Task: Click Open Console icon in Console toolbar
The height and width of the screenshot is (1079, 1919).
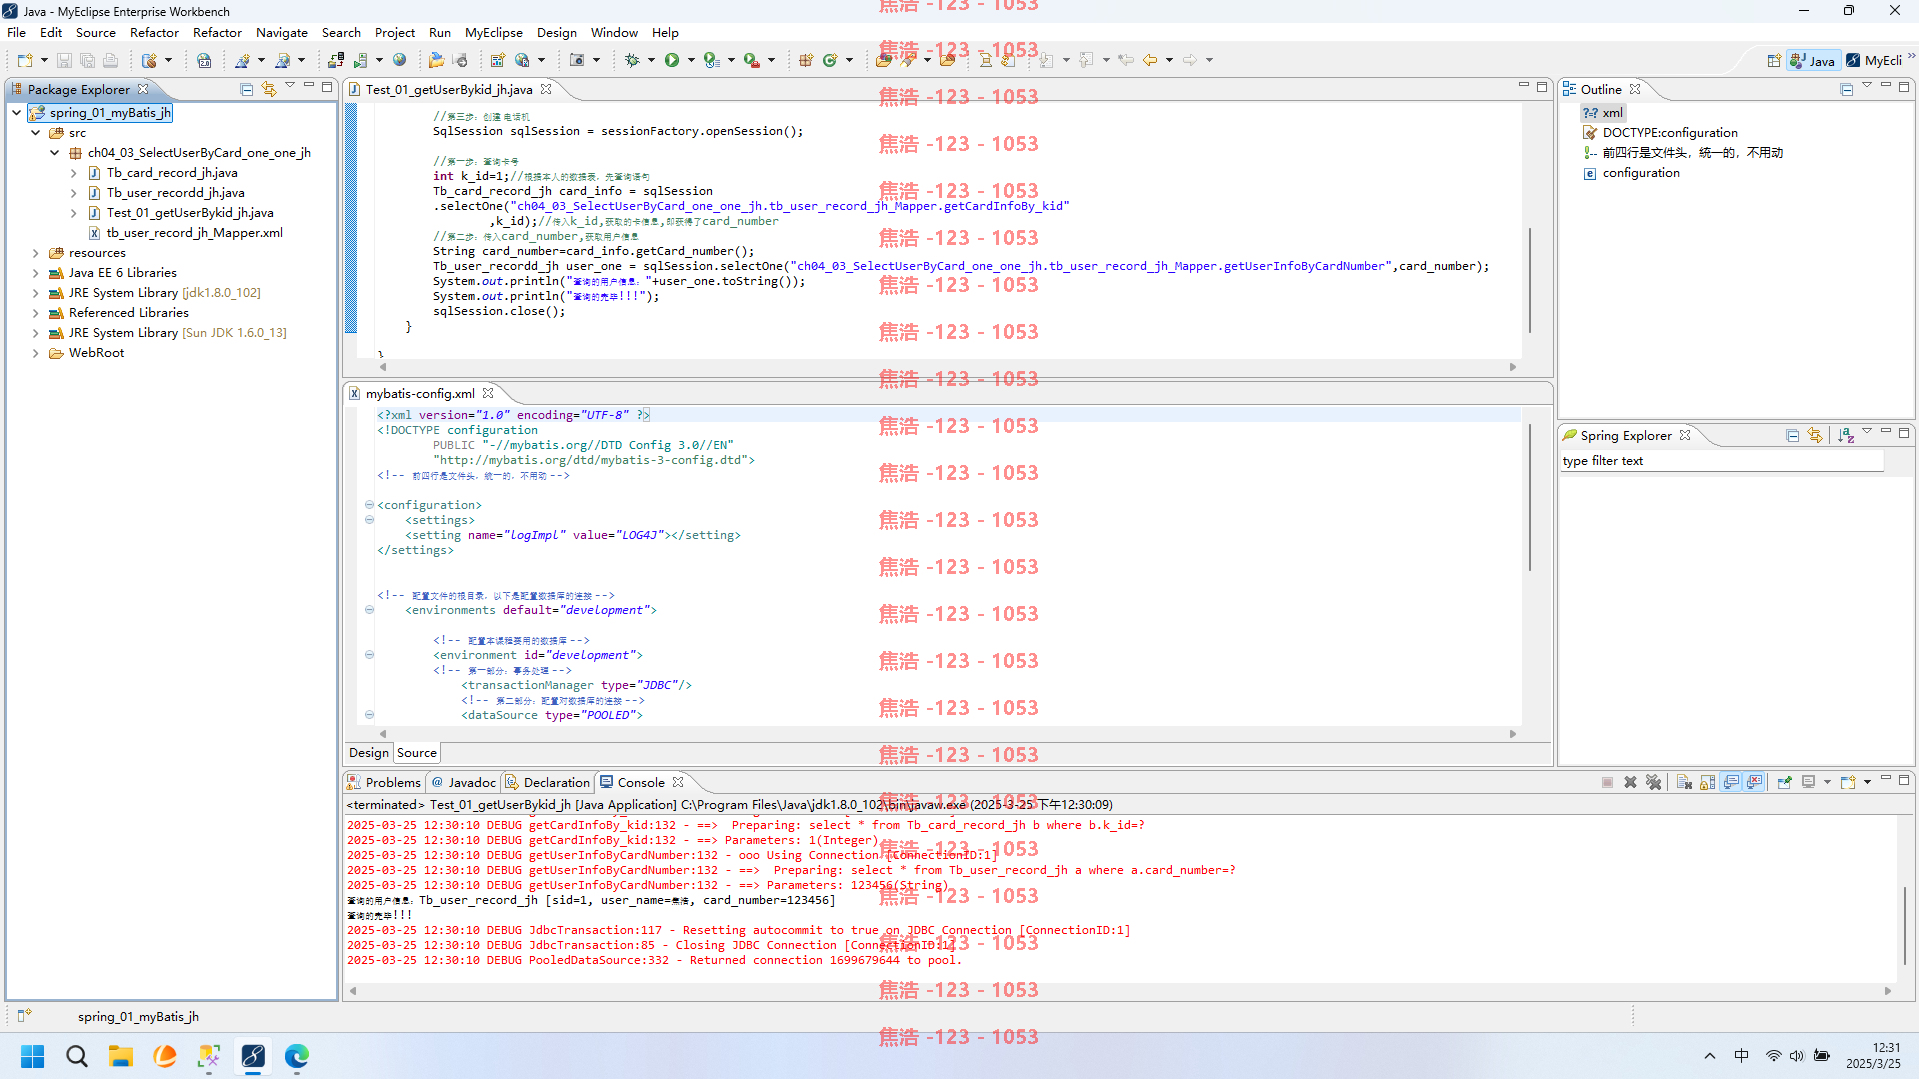Action: click(x=1848, y=782)
